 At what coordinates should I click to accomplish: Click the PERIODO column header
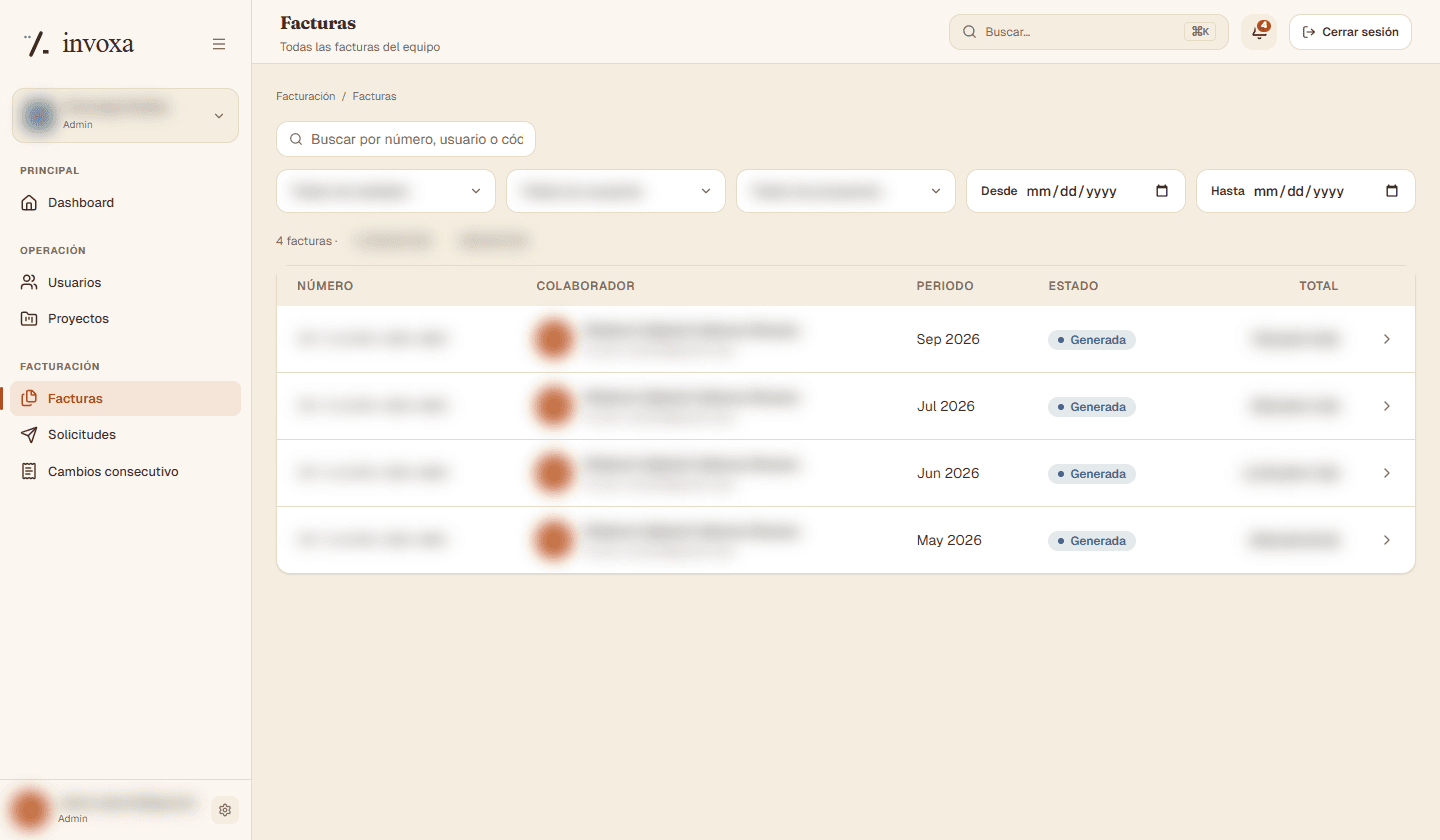click(945, 286)
